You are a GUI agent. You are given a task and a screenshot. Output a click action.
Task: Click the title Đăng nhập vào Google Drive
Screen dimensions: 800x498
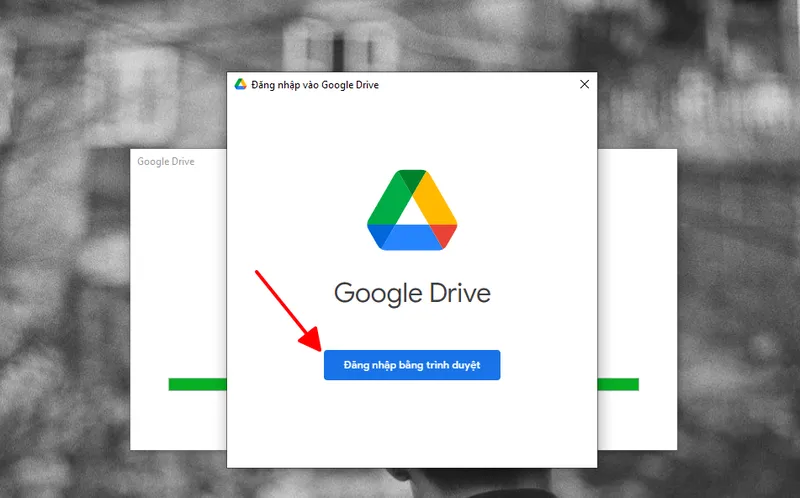coord(315,85)
